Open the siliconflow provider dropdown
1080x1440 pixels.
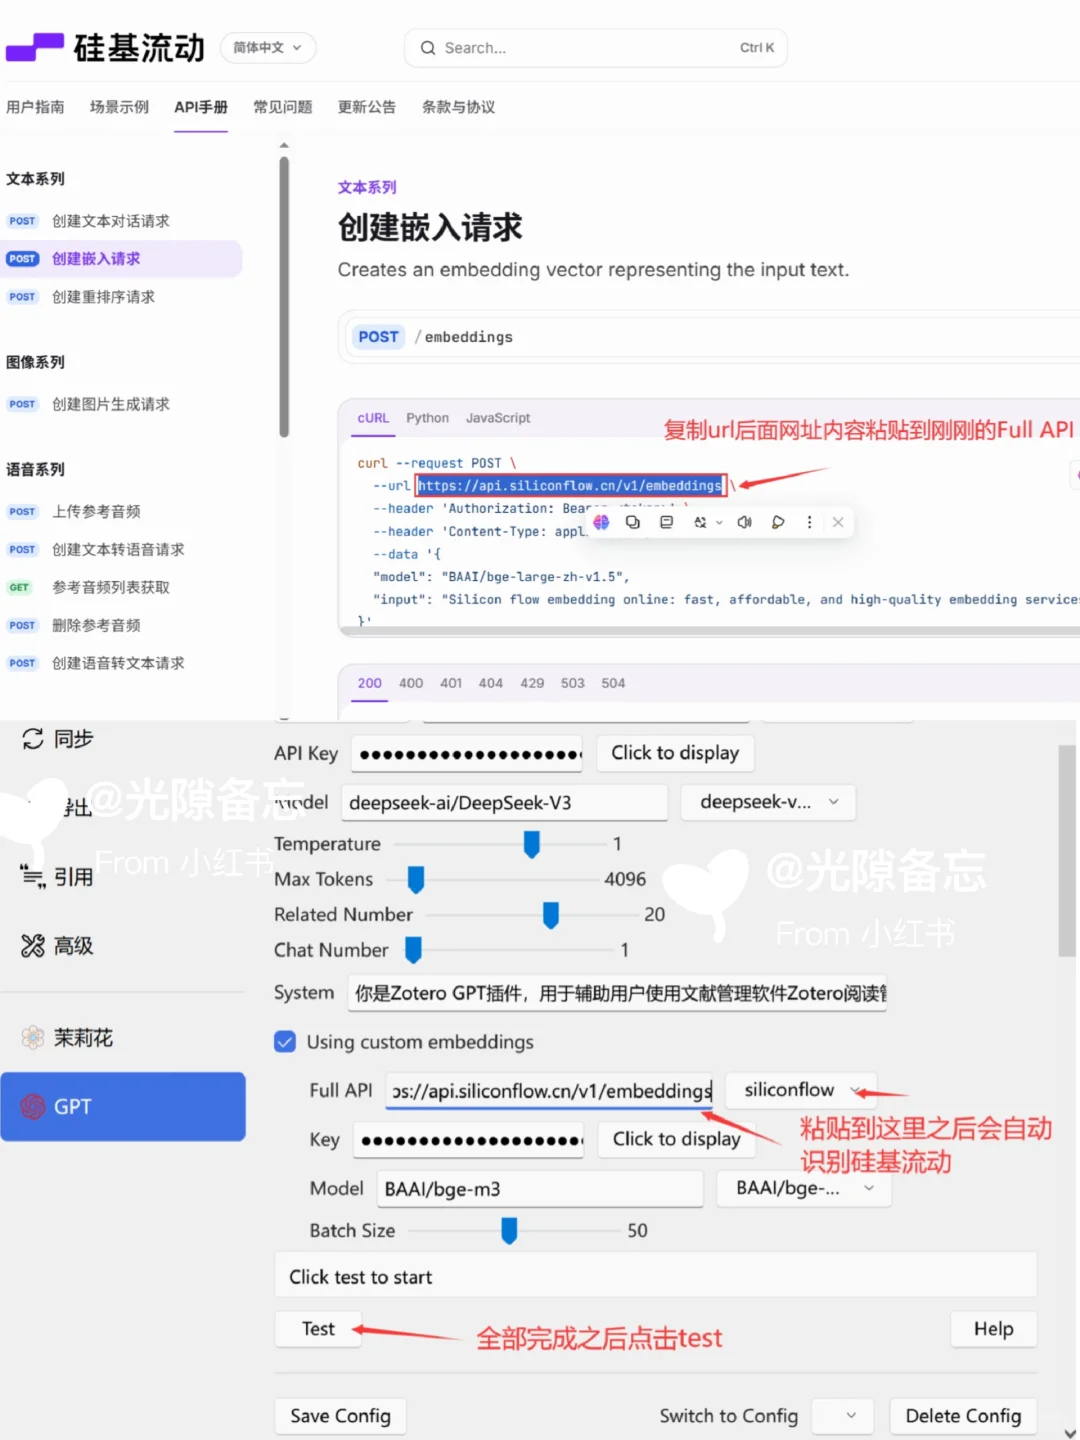click(x=800, y=1090)
